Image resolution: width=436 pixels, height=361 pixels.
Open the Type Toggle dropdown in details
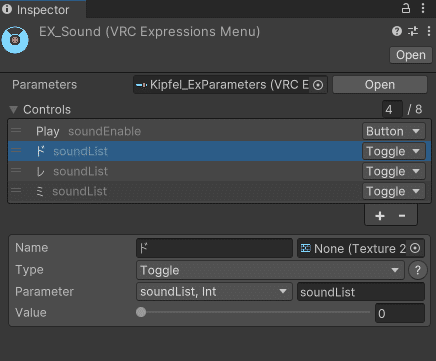pos(270,270)
